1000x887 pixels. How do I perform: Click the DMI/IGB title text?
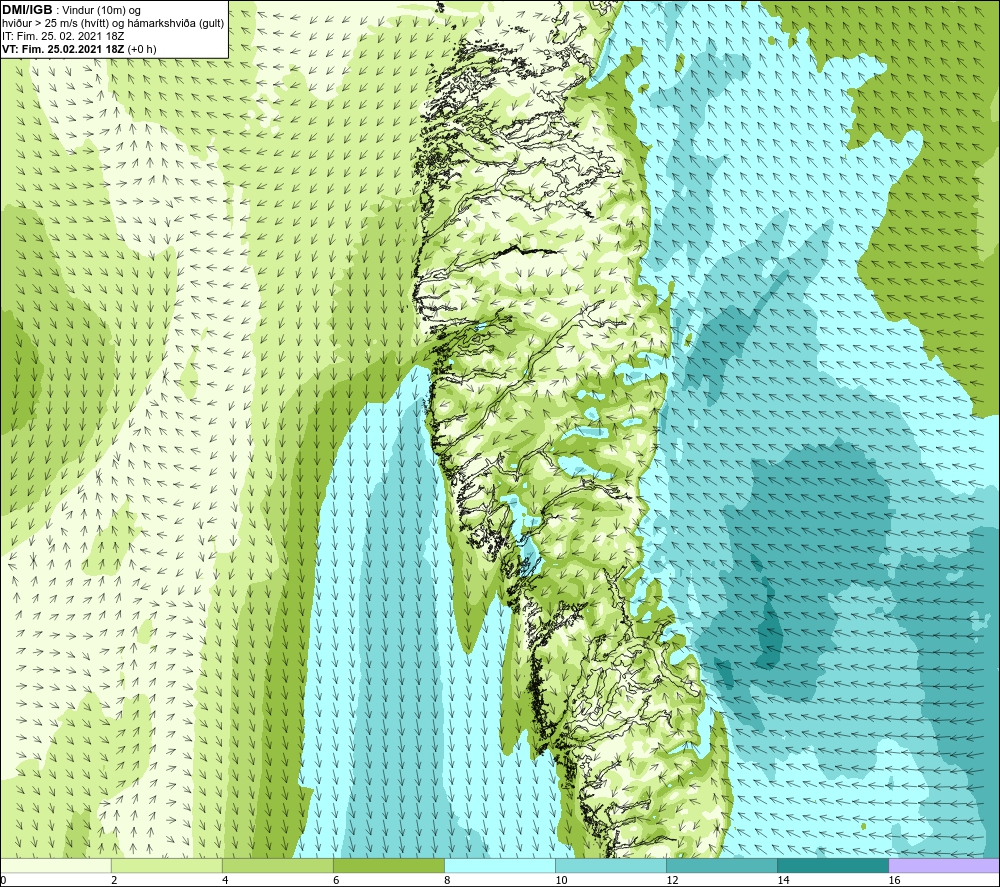(27, 10)
